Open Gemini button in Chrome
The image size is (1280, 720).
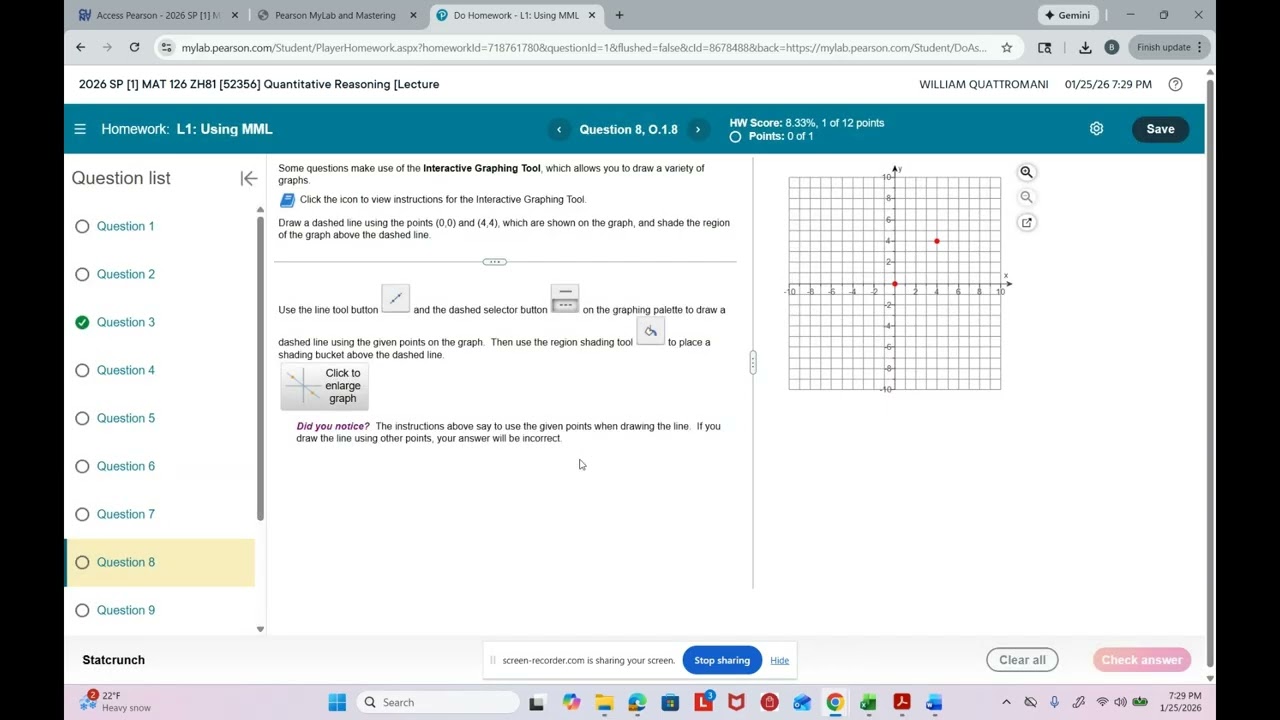pos(1068,15)
